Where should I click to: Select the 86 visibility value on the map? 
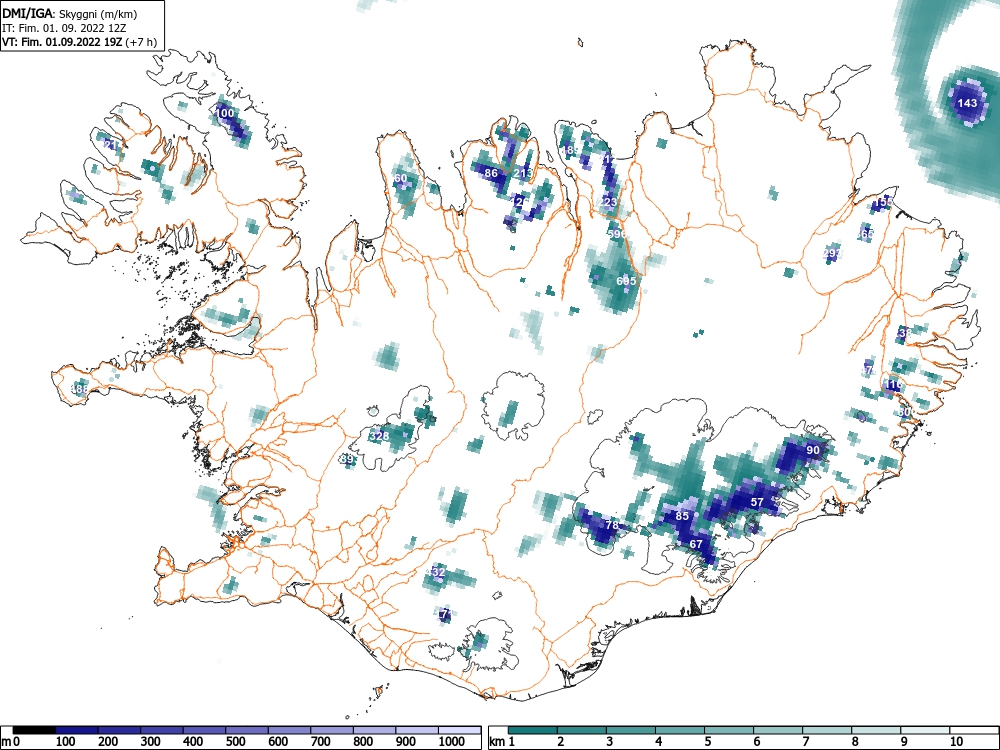tap(491, 173)
